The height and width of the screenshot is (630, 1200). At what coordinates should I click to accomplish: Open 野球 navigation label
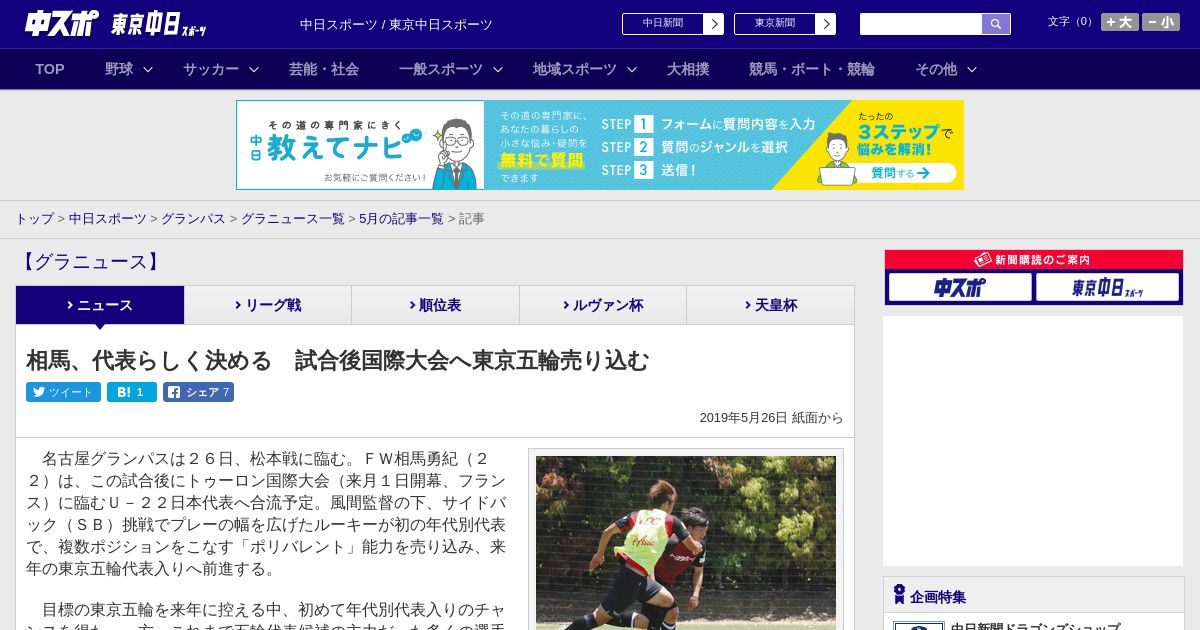[119, 69]
